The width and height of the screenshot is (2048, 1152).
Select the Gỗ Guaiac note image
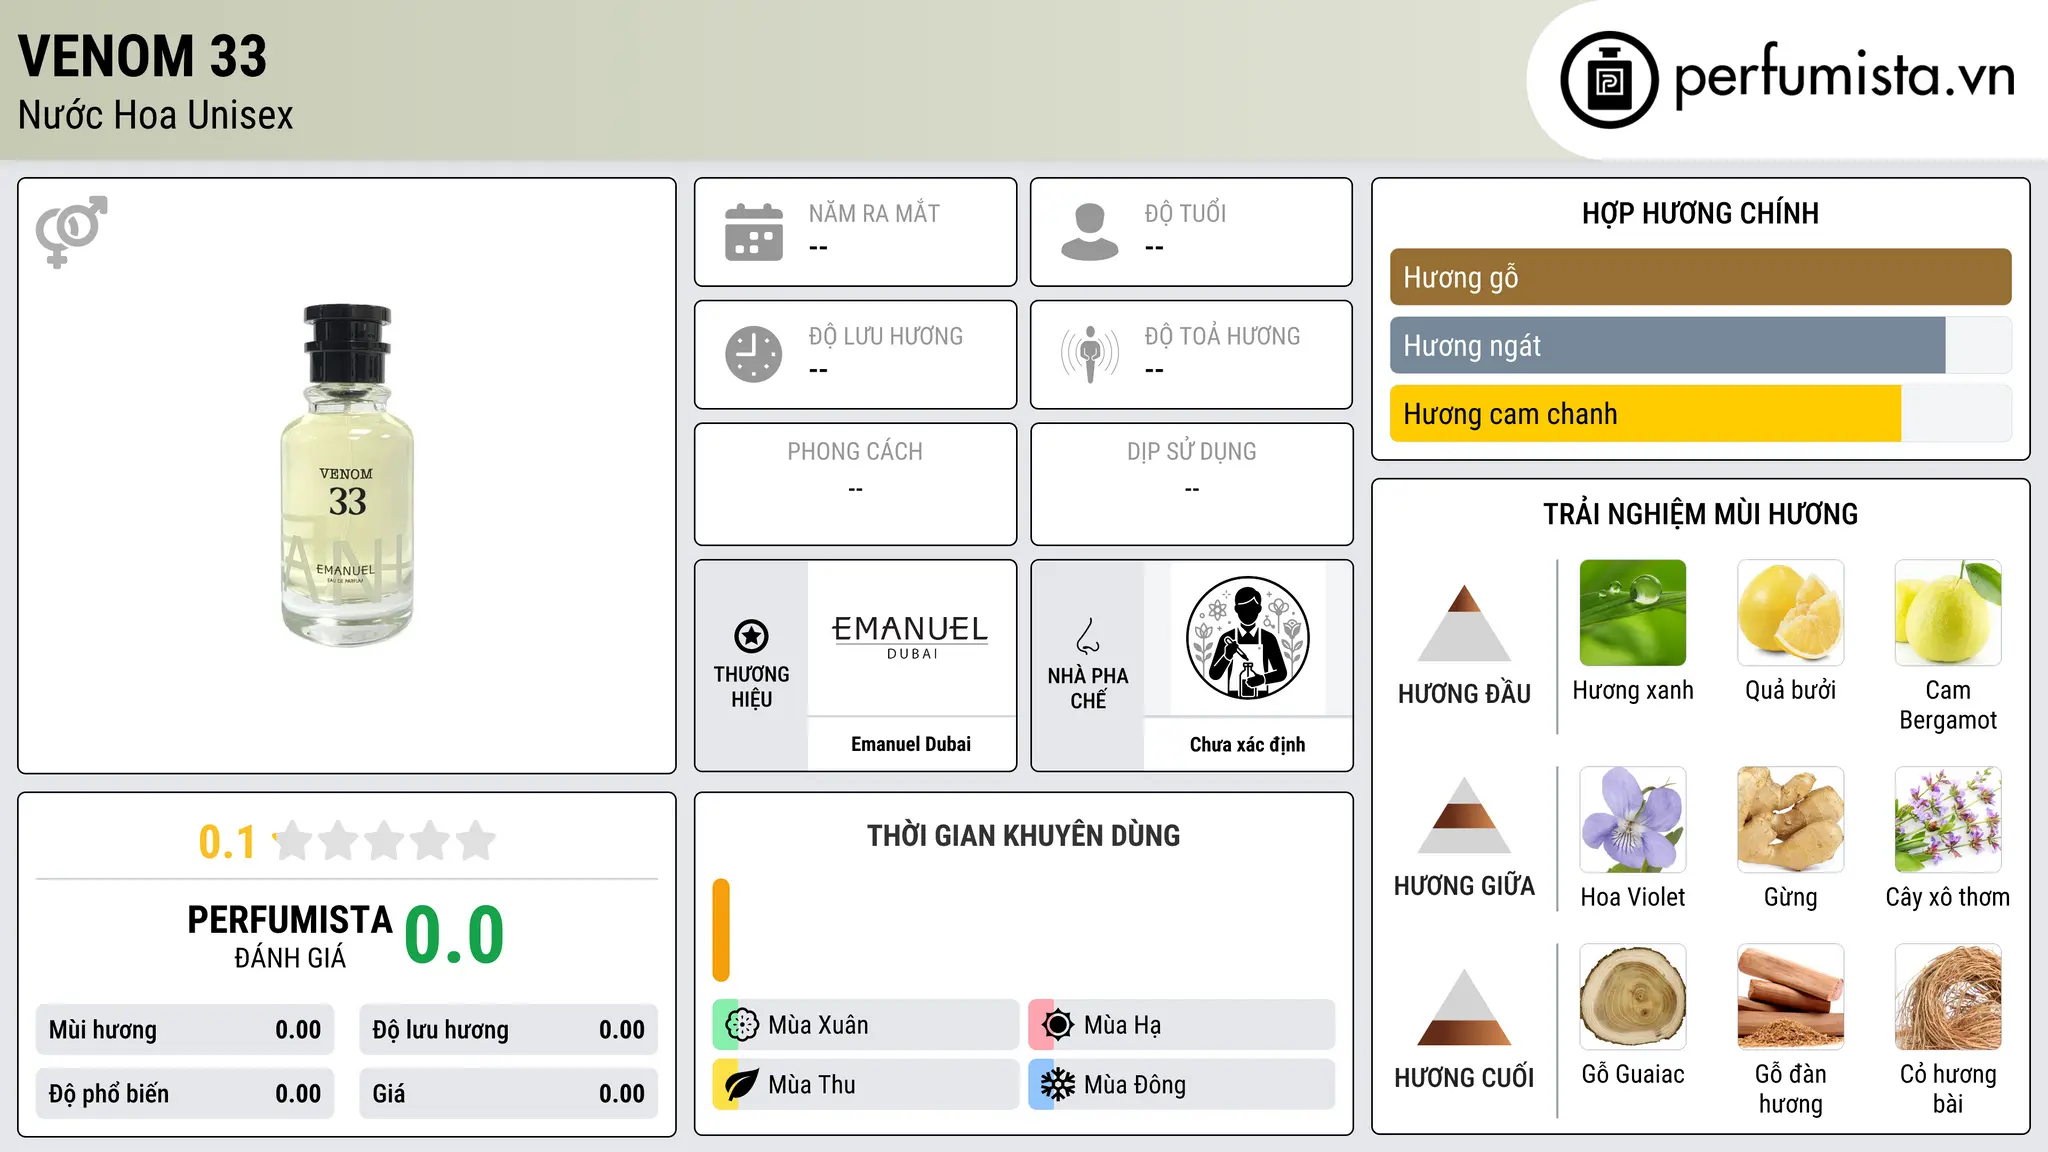(x=1633, y=997)
